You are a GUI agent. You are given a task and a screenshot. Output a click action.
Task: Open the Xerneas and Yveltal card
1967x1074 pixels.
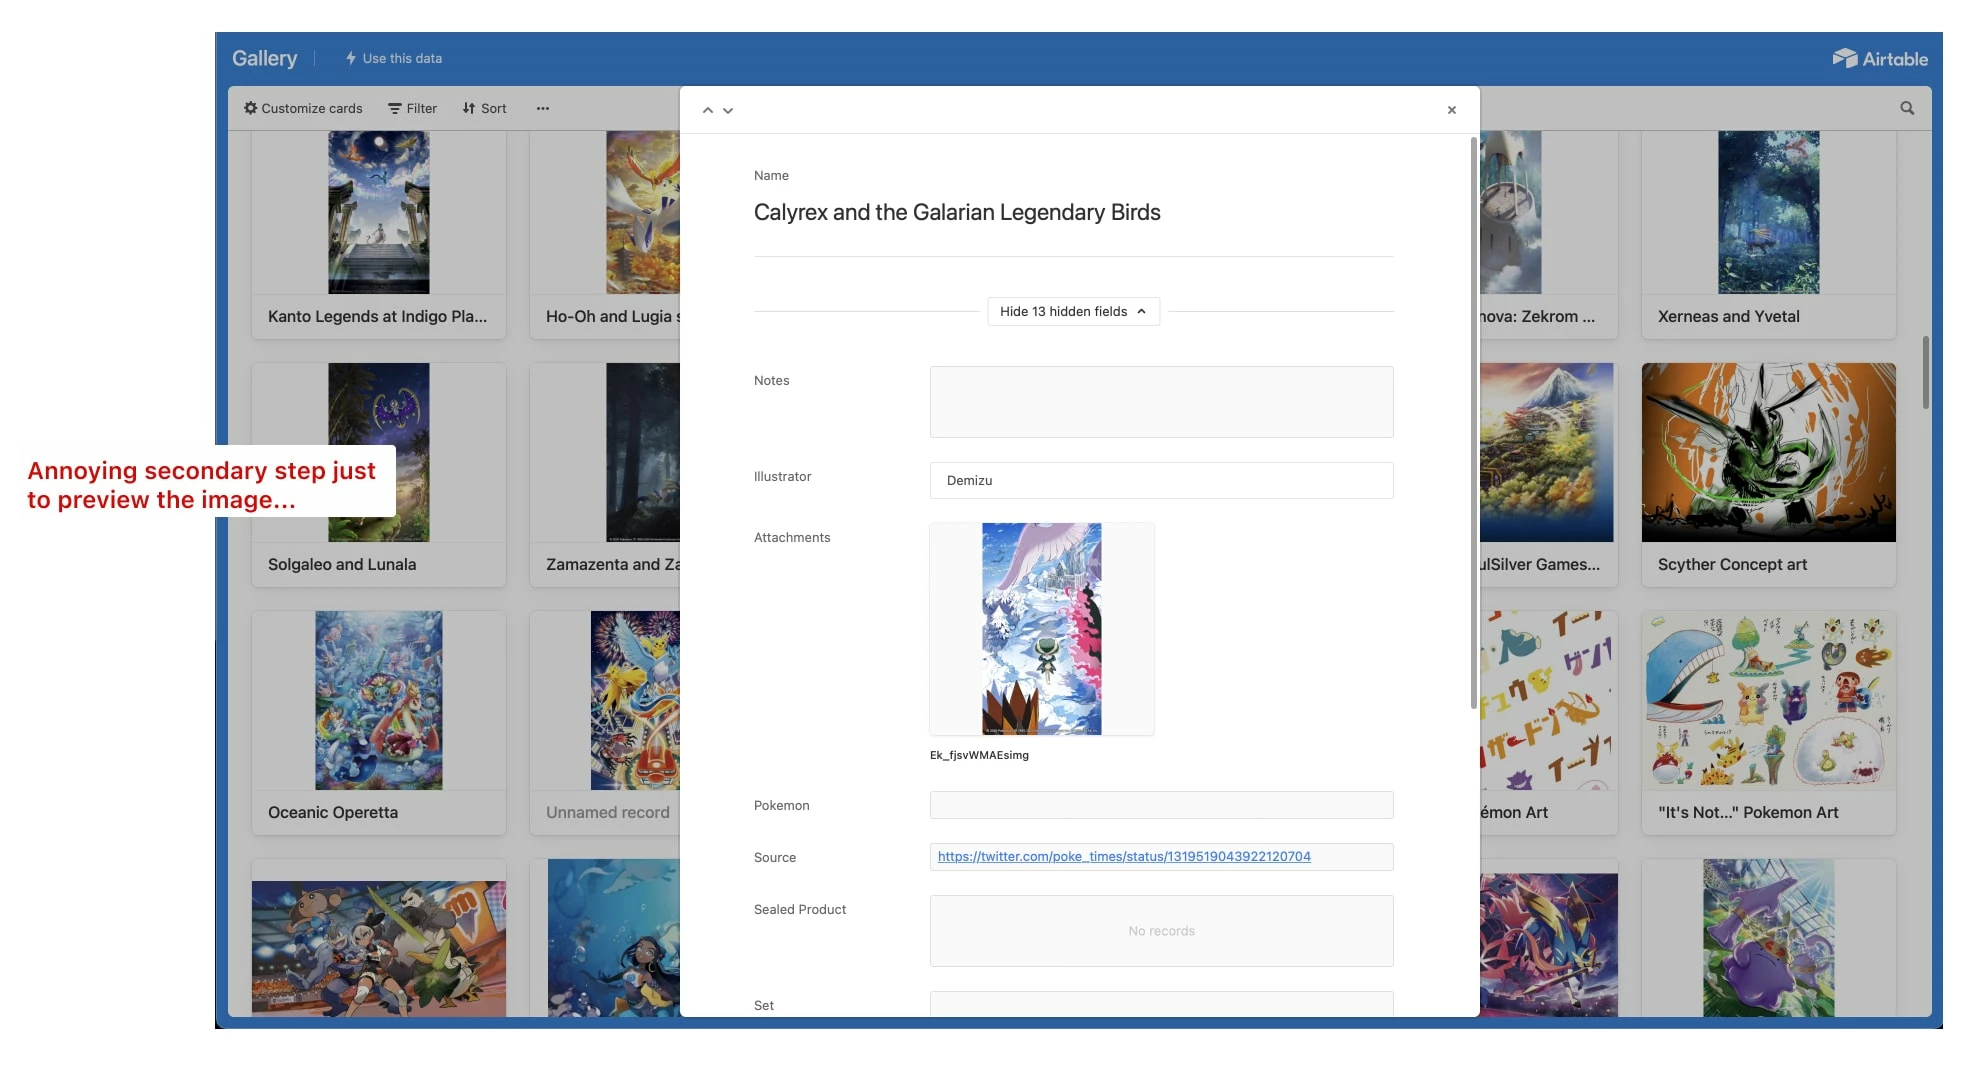click(1768, 234)
